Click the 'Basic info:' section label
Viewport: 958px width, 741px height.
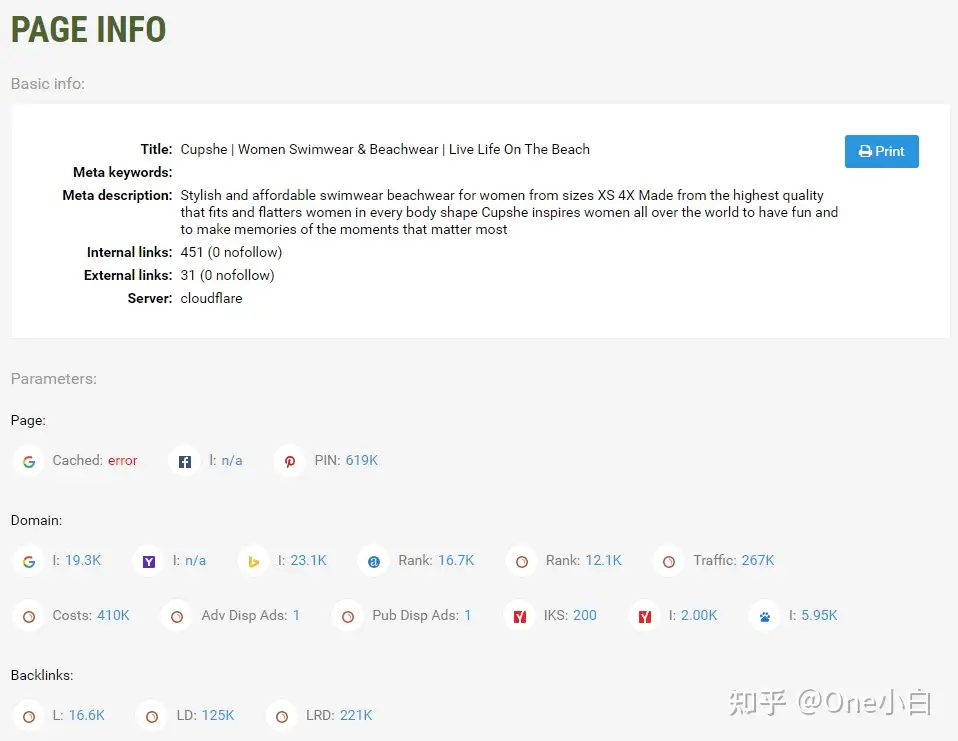(x=48, y=84)
